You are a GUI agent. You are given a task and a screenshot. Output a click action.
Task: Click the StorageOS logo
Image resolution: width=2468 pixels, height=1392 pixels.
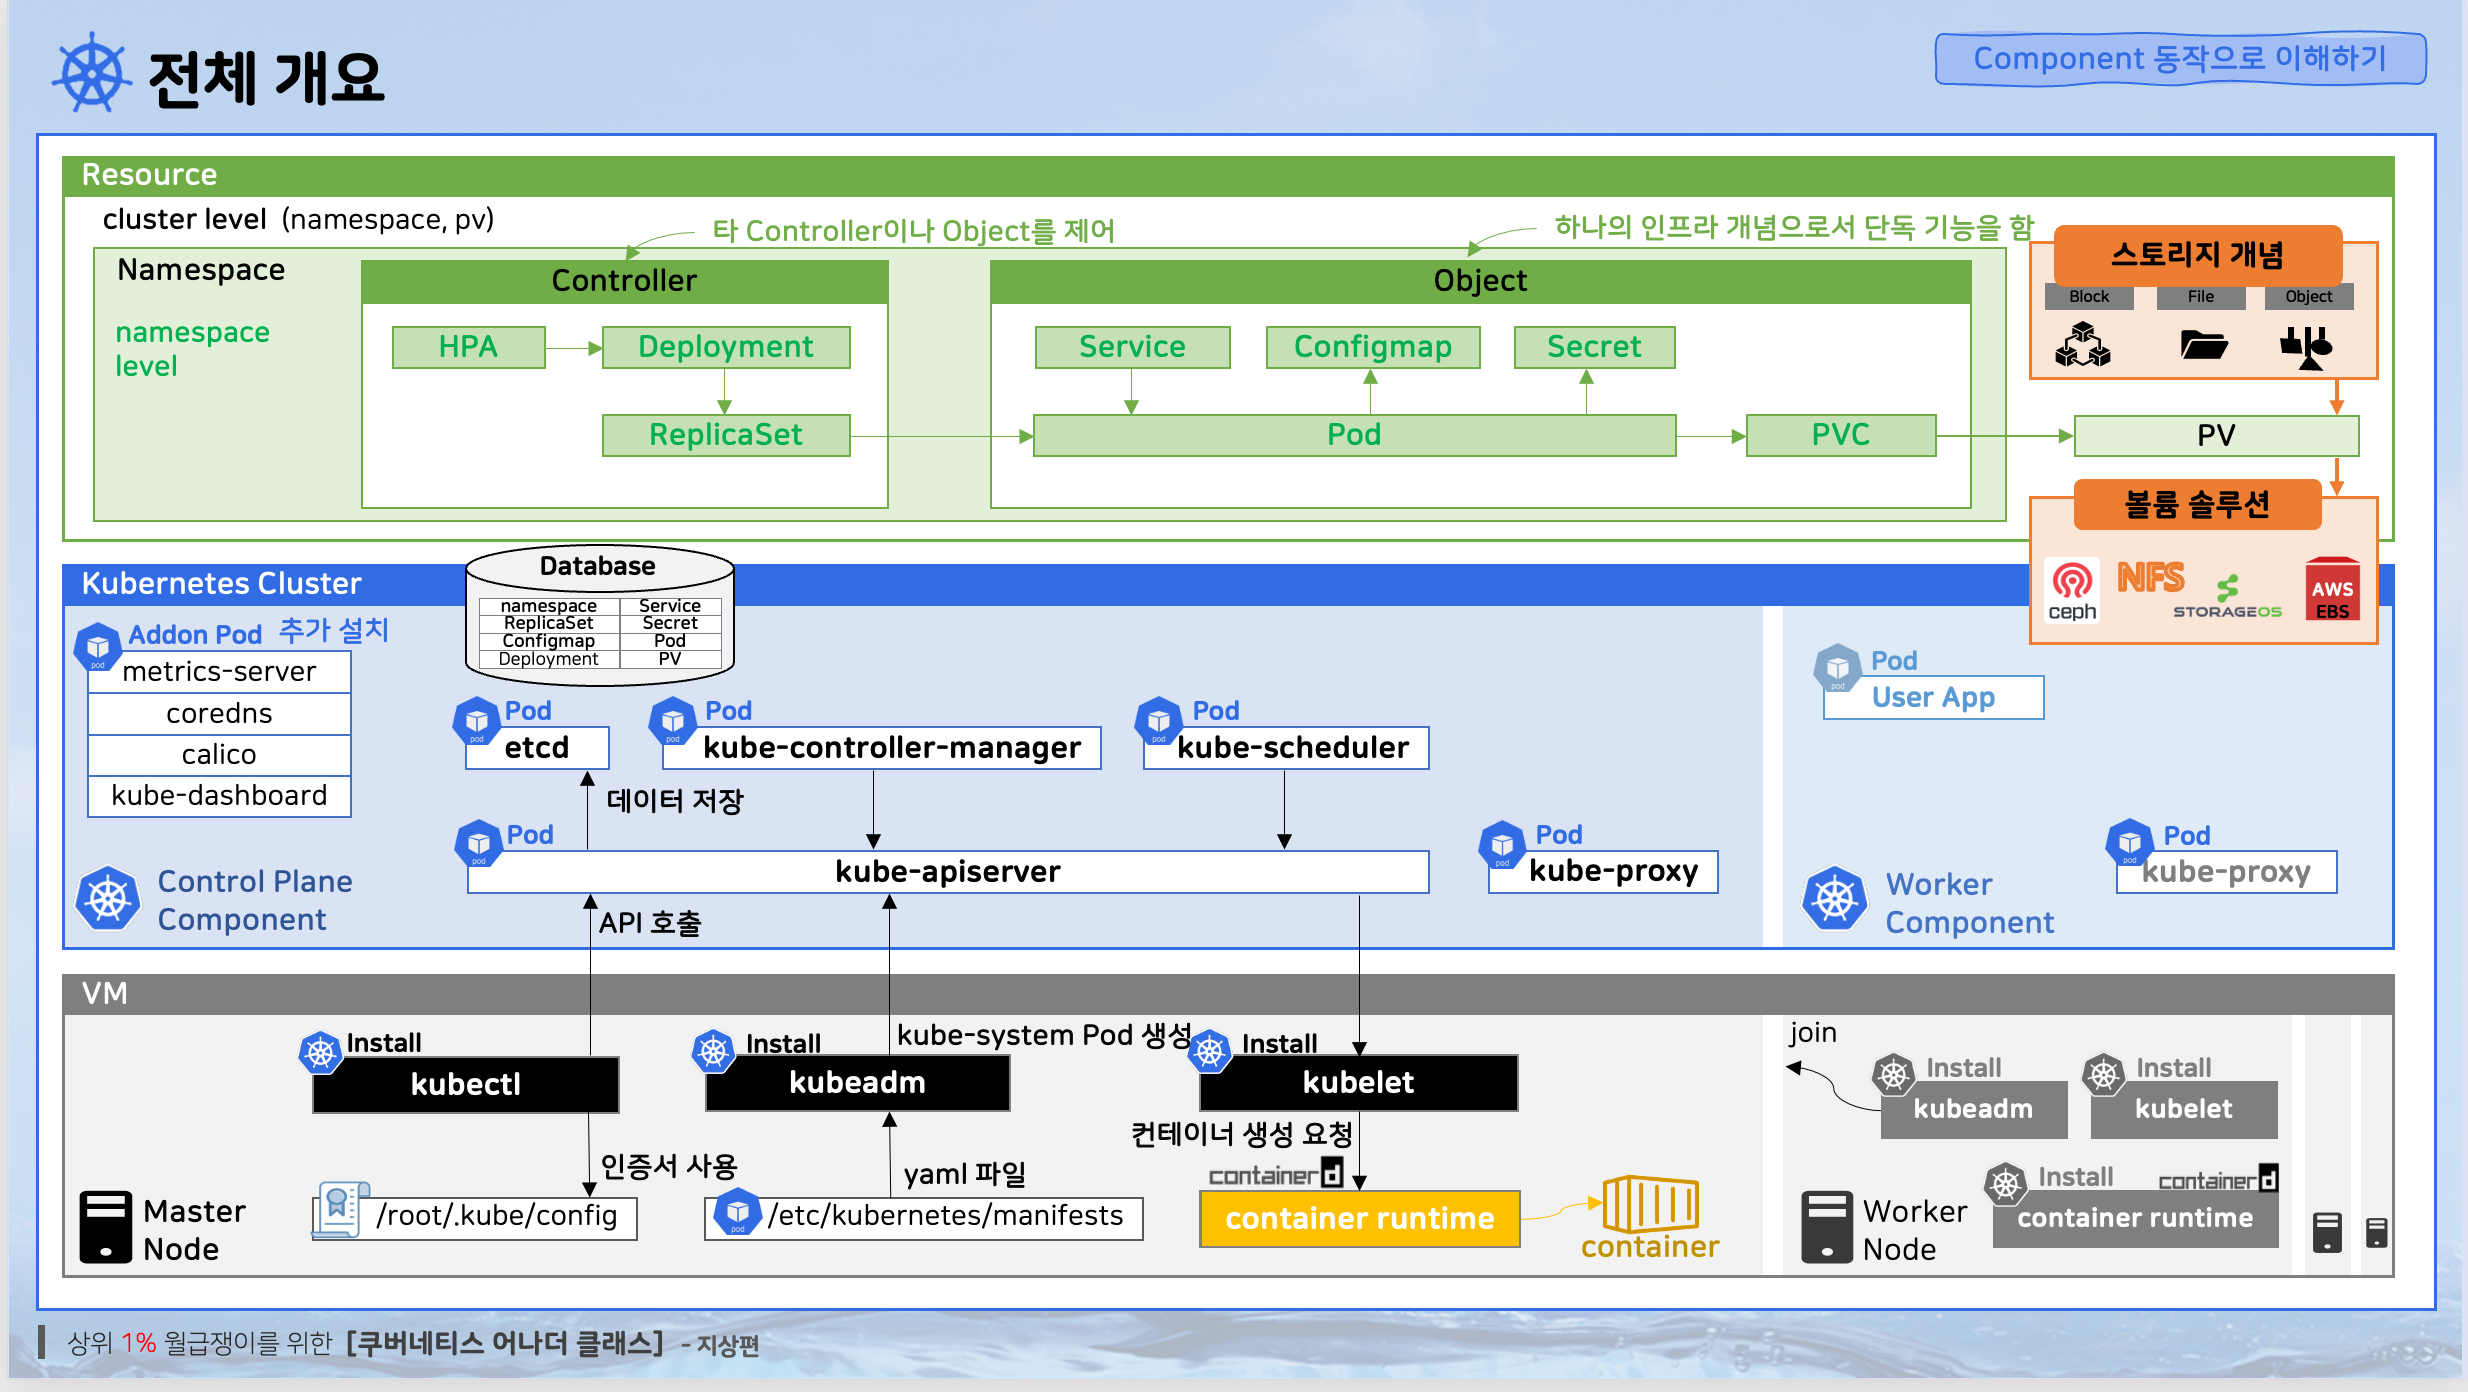(x=2227, y=598)
